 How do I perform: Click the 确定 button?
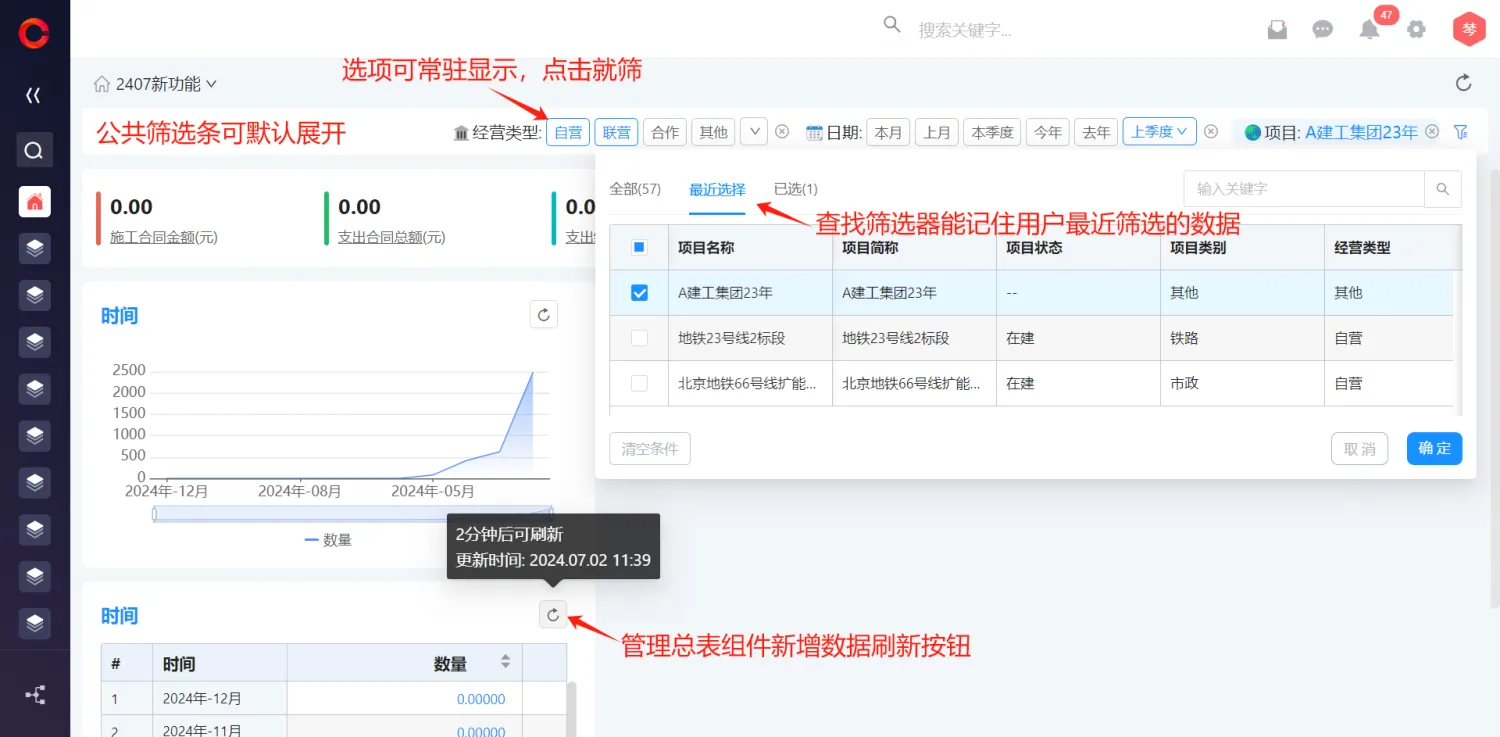tap(1434, 449)
